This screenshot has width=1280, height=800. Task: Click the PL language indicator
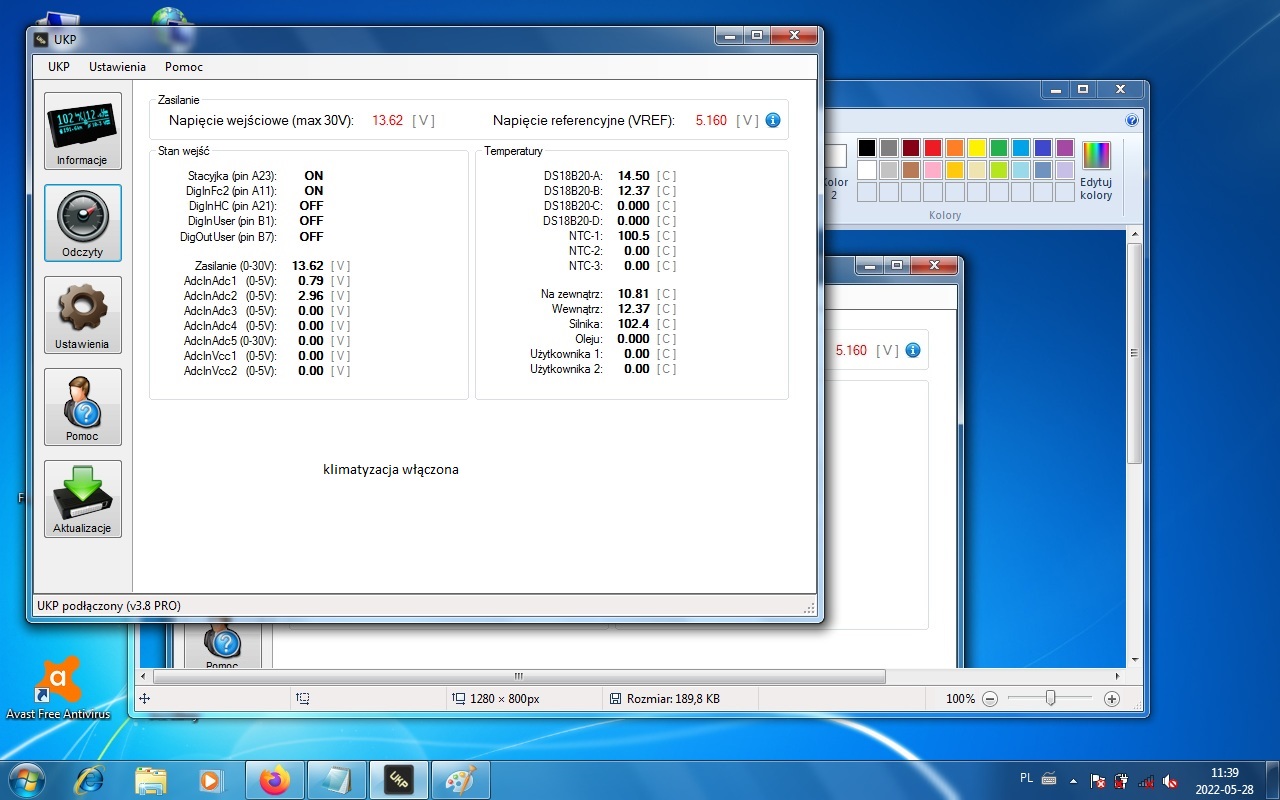click(x=1026, y=778)
